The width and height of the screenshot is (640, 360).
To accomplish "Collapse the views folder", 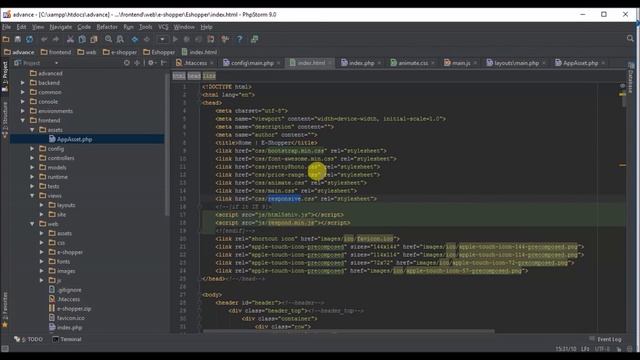I will (32, 196).
